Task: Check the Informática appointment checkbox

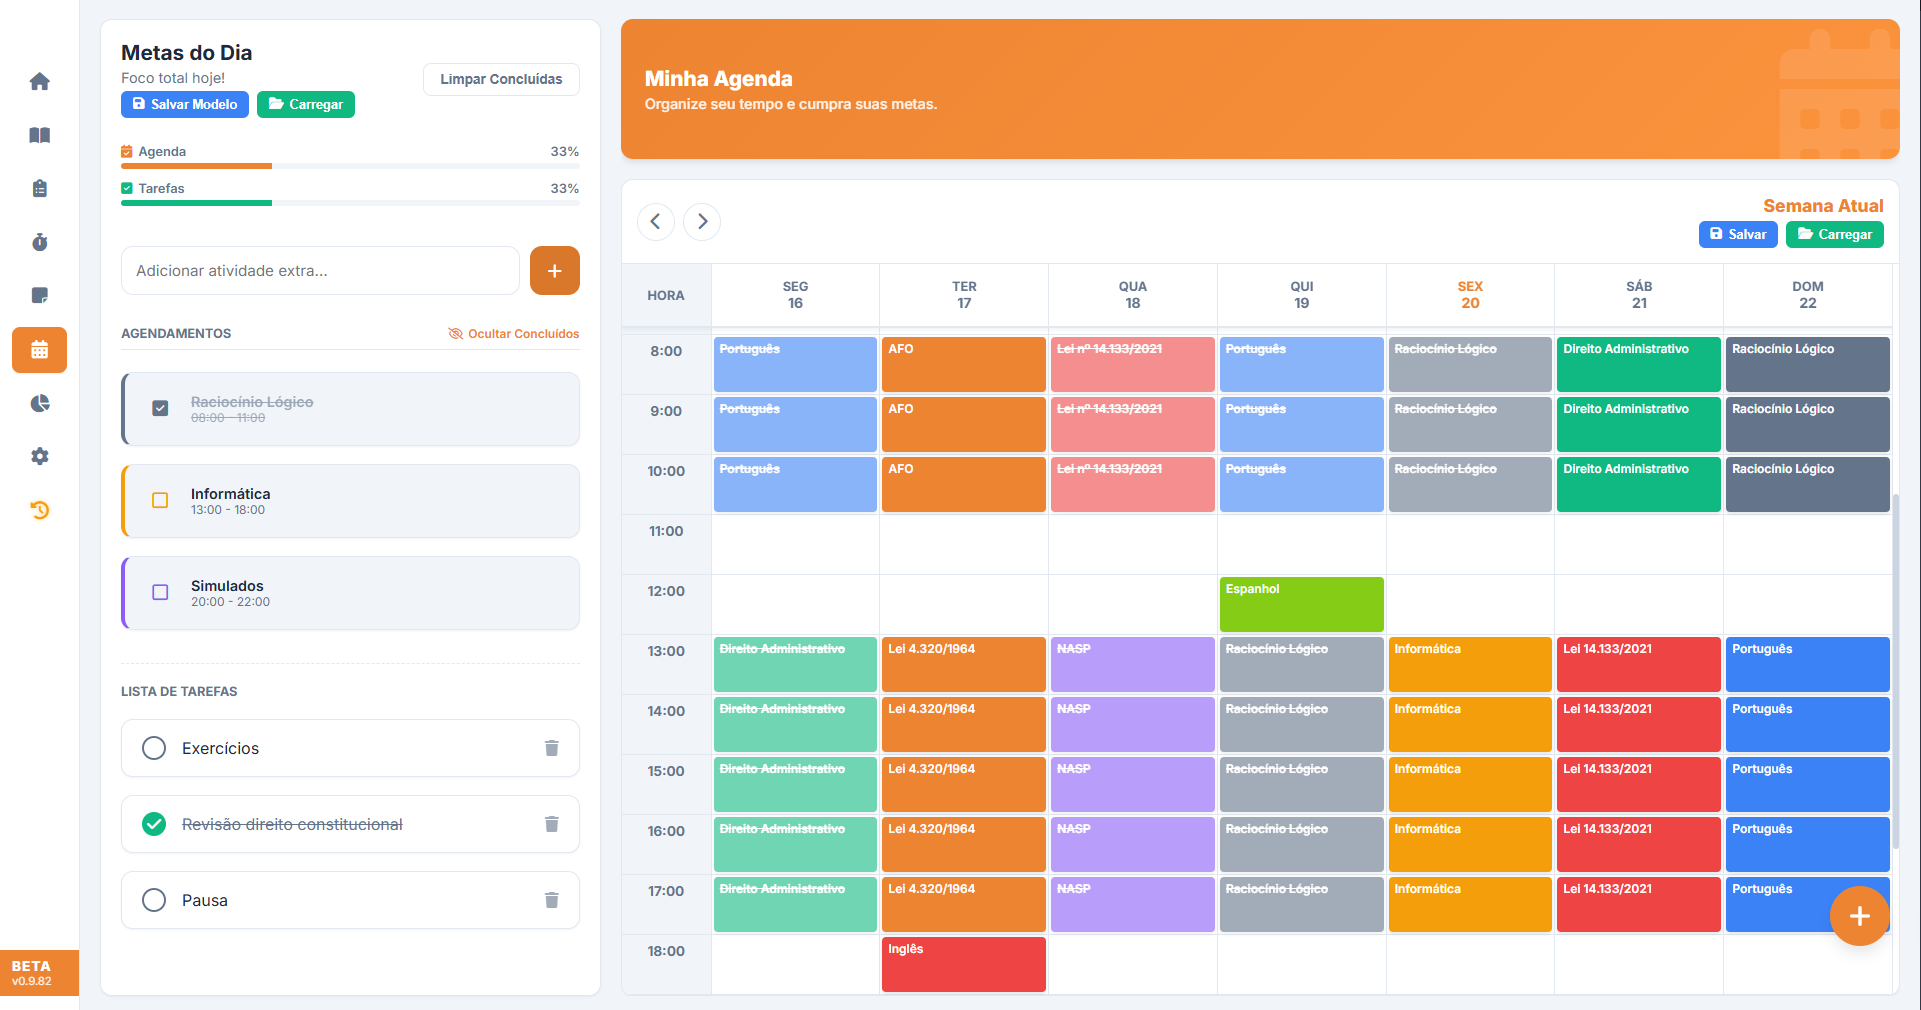Action: (x=160, y=500)
